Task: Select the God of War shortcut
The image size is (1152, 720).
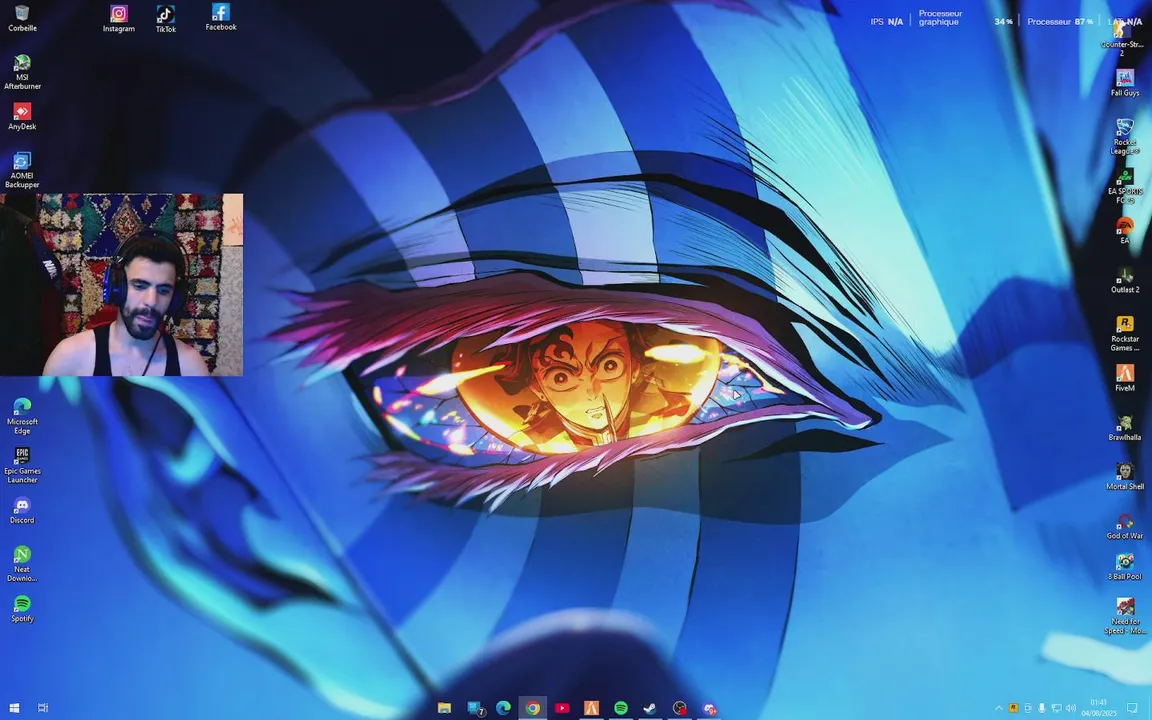Action: tap(1125, 526)
